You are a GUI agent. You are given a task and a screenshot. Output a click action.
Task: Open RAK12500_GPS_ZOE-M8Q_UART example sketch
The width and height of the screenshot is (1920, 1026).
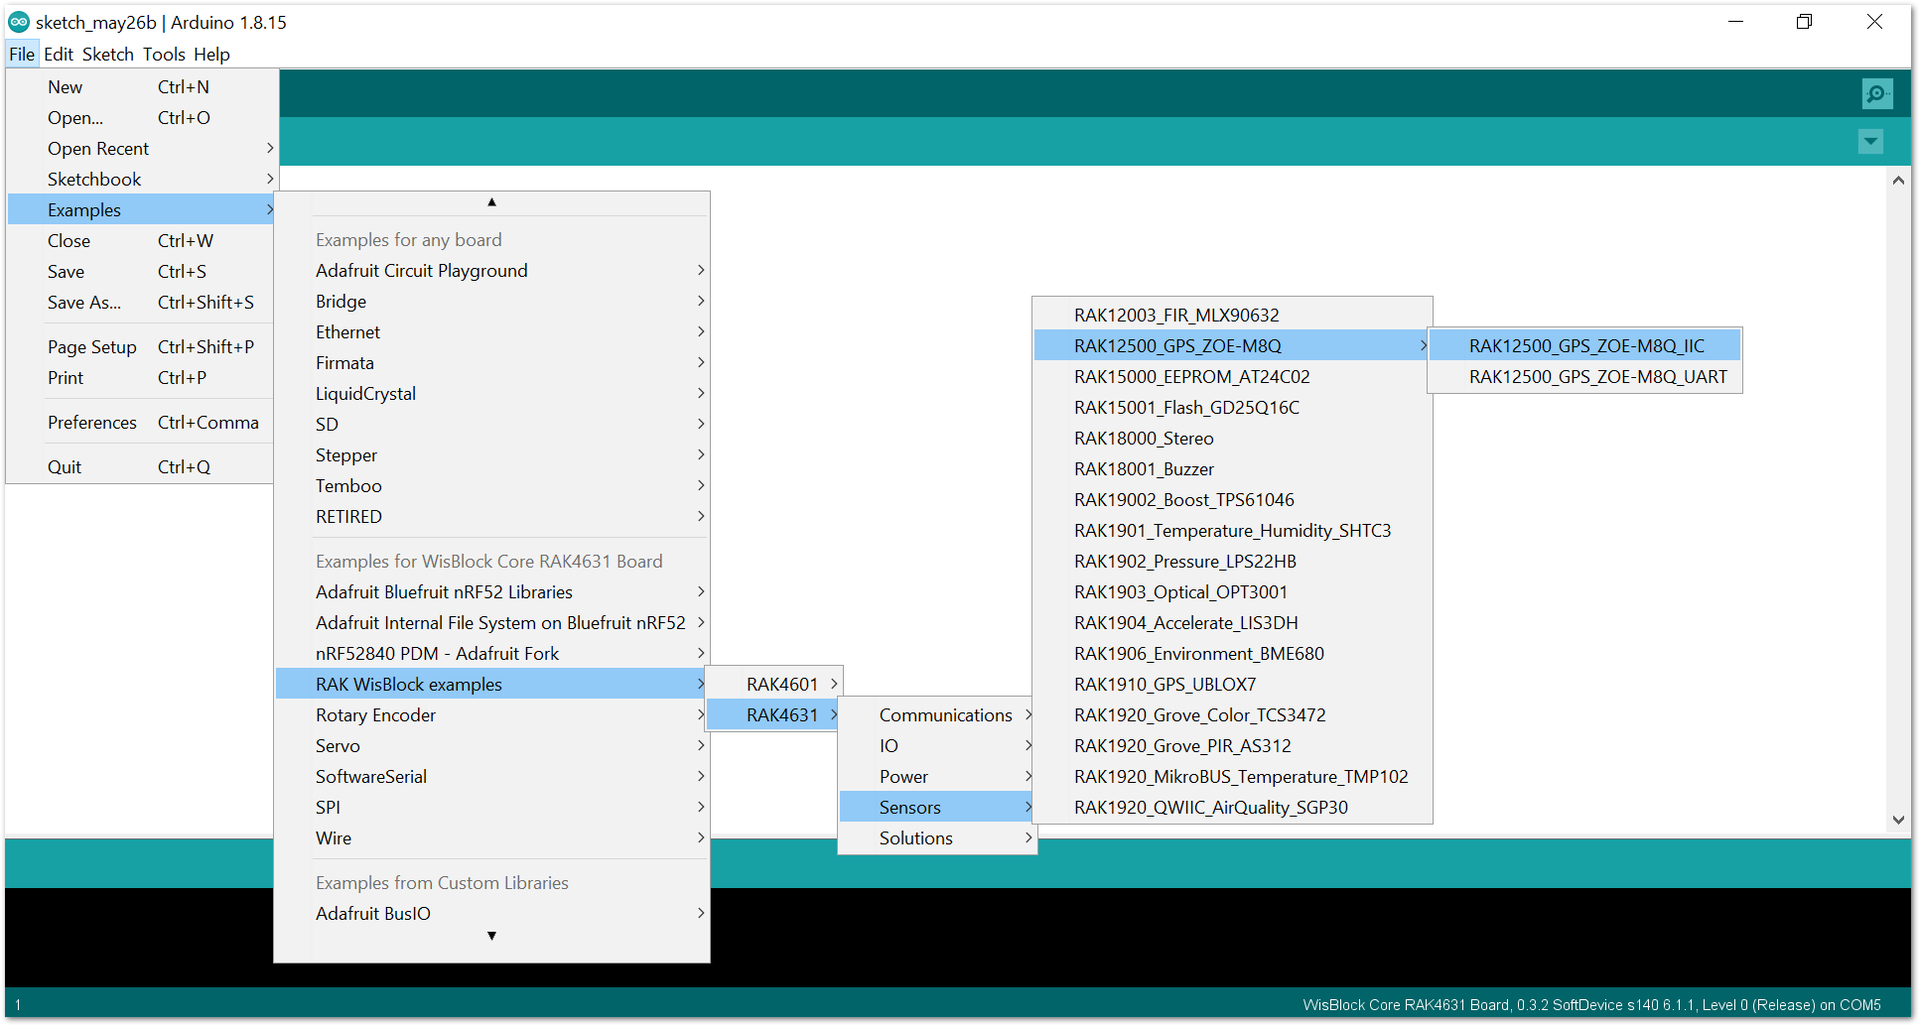[x=1585, y=377]
